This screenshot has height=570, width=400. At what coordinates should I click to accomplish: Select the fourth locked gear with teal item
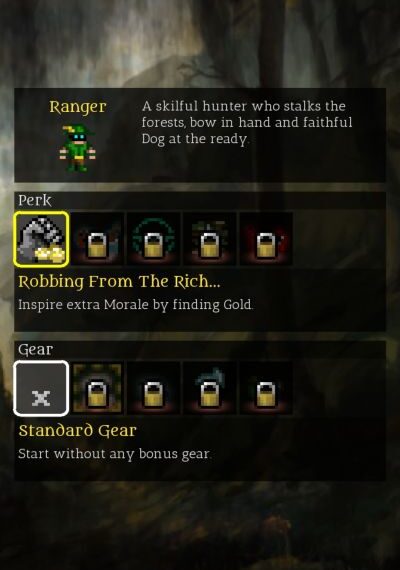(209, 388)
